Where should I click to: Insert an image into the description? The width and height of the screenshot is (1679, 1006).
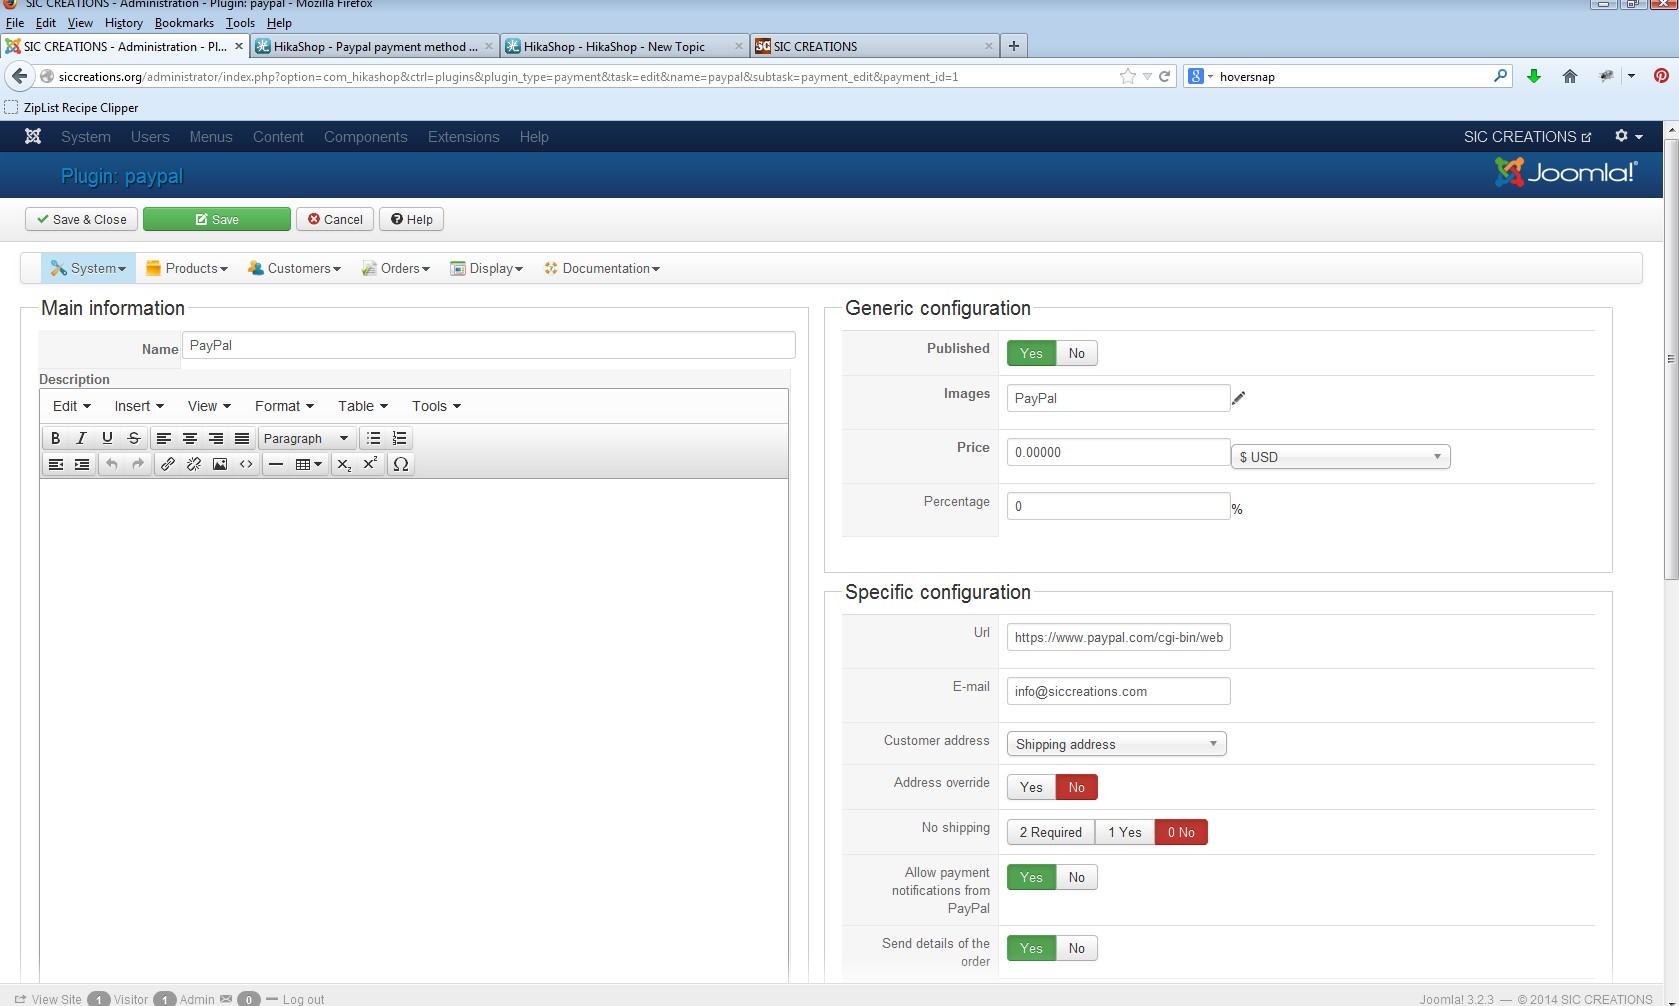[x=220, y=464]
